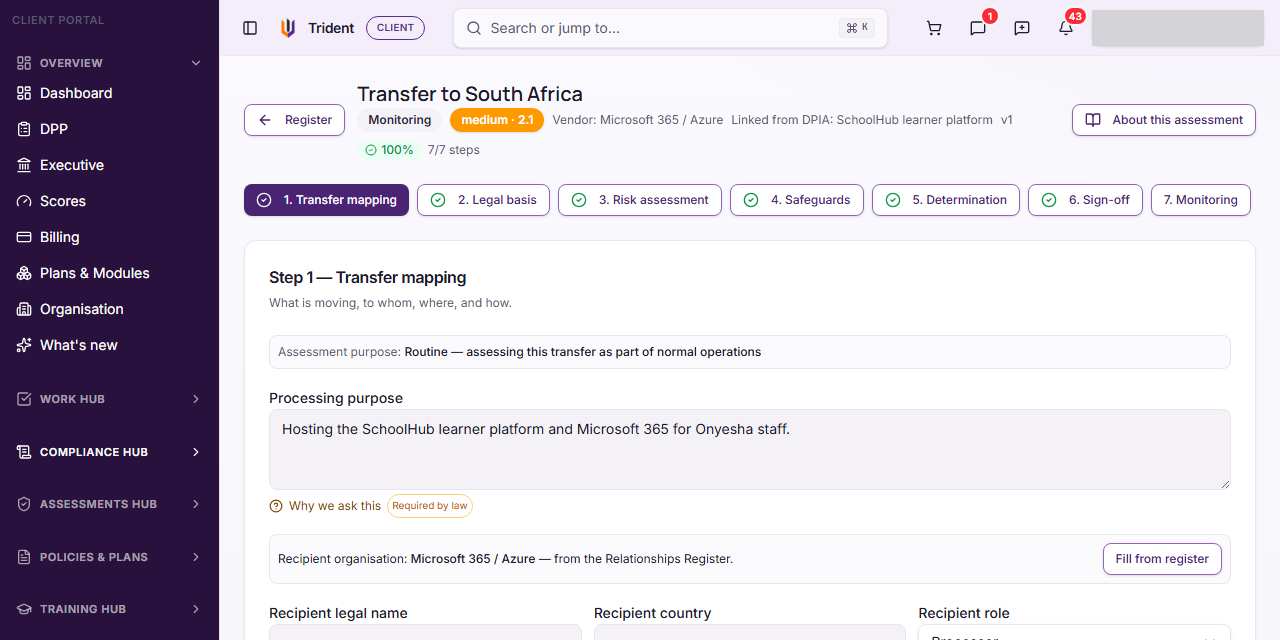The height and width of the screenshot is (640, 1280).
Task: Select the 1. Transfer mapping step
Action: [326, 200]
